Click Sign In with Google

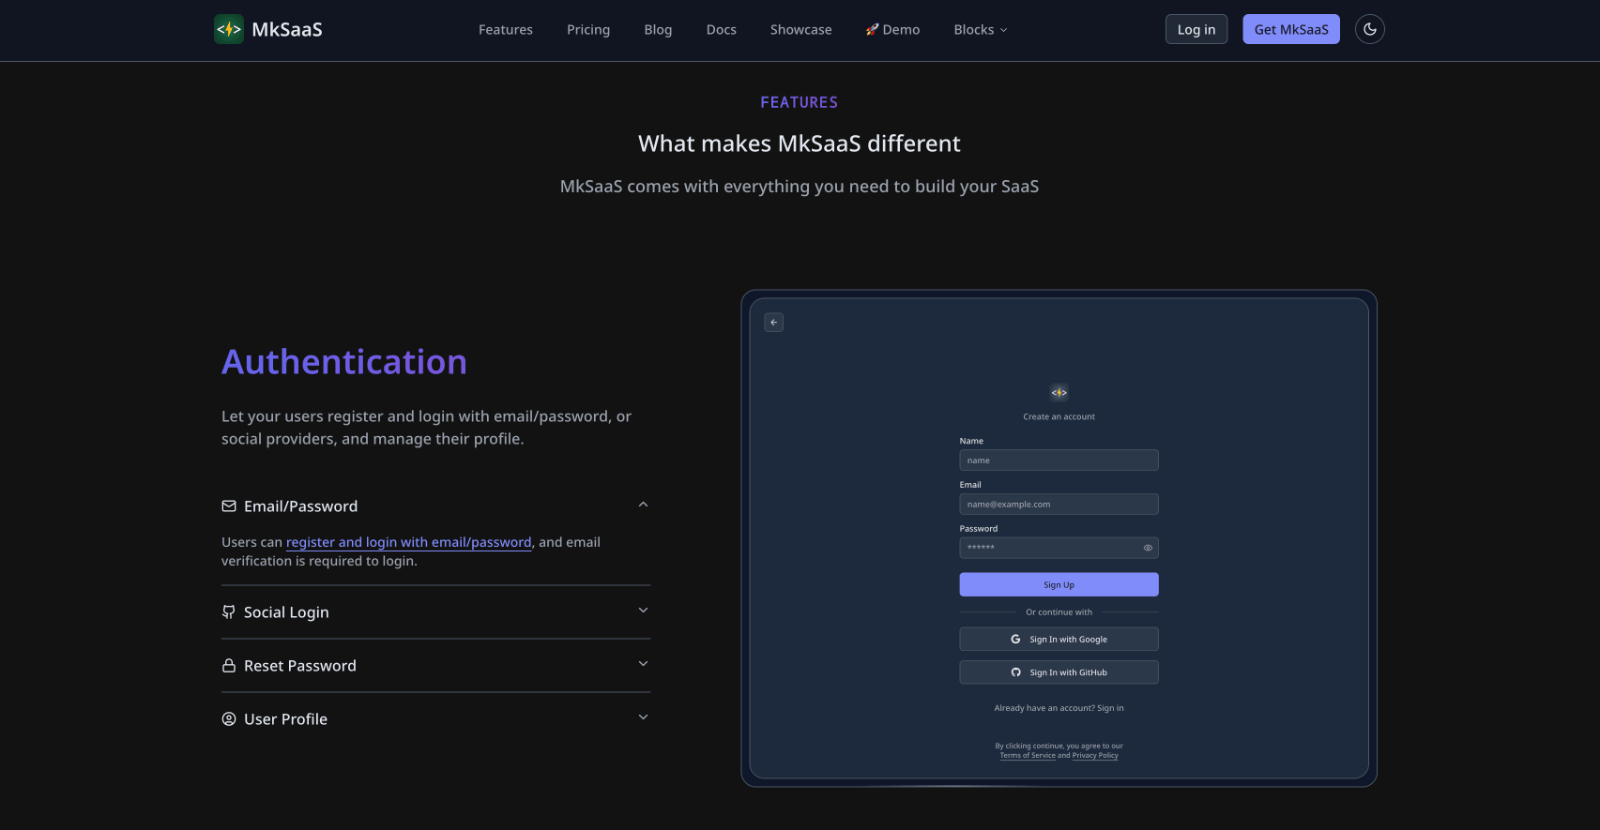(1059, 639)
